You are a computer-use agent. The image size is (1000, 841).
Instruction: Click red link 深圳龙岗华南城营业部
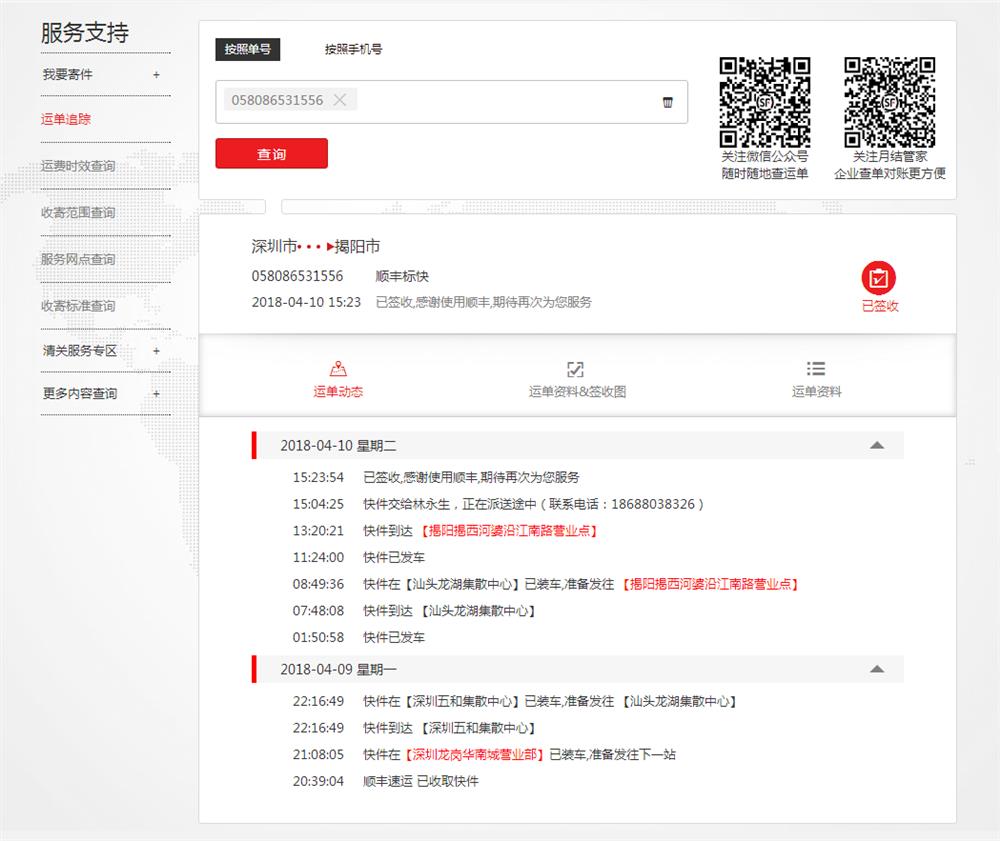[x=474, y=754]
